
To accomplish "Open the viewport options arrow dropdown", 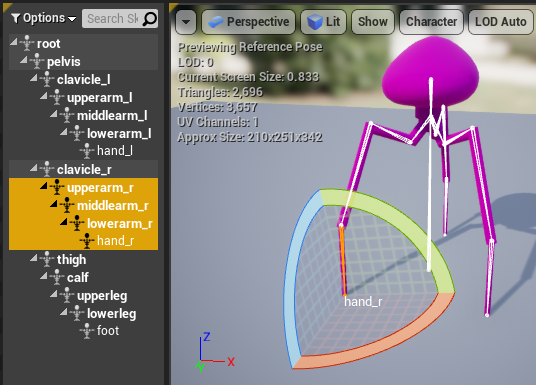I will (x=186, y=22).
